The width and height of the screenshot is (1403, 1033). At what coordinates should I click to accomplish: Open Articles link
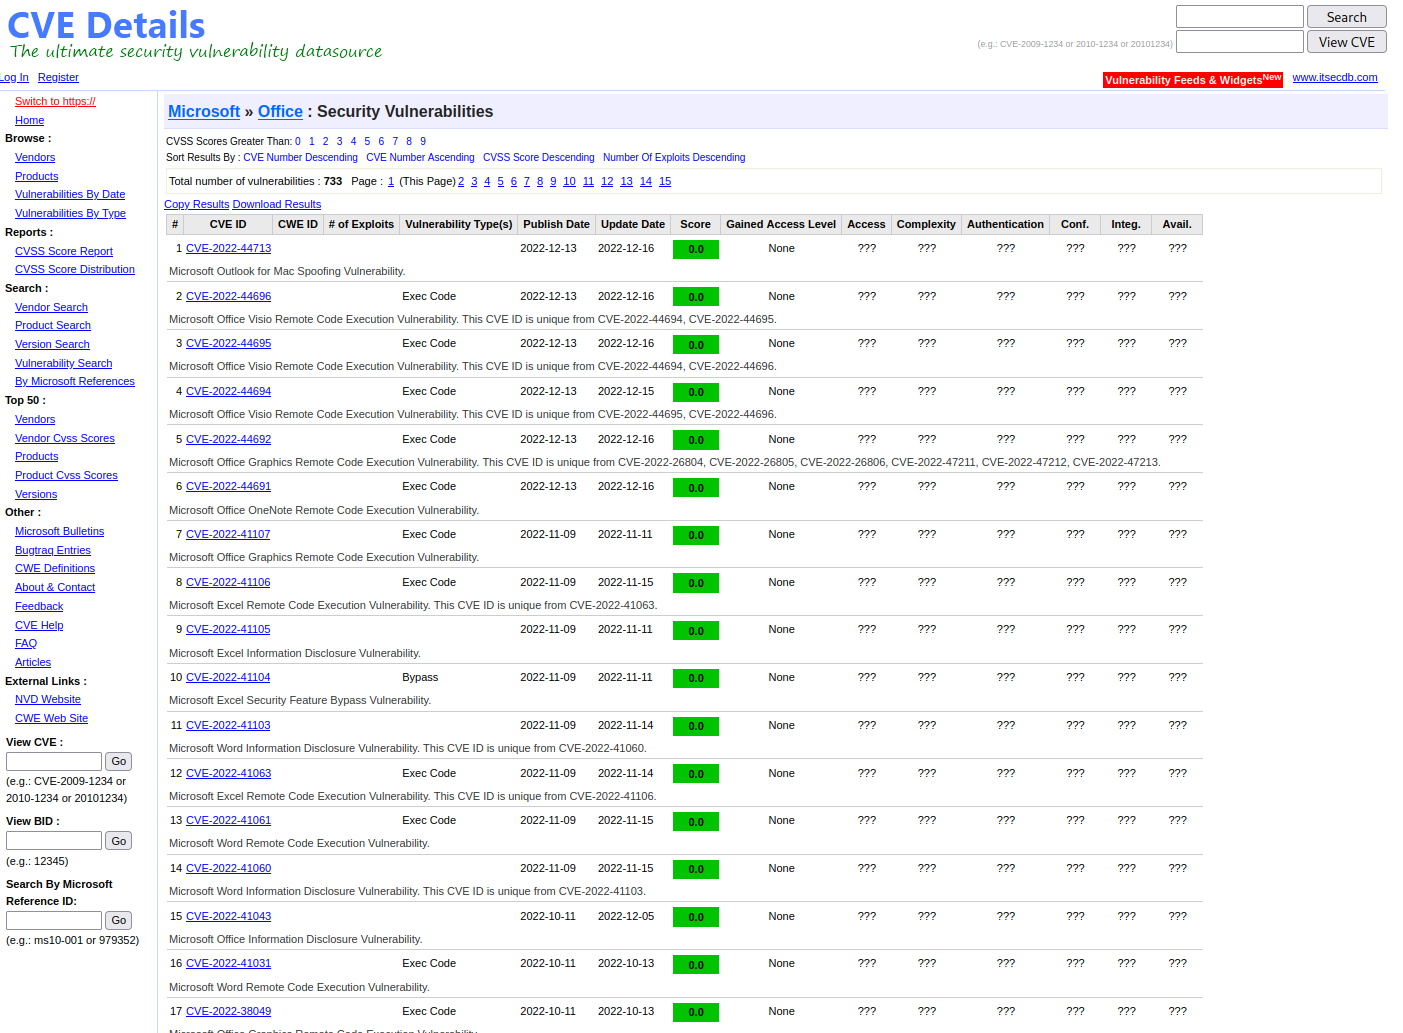pyautogui.click(x=33, y=662)
